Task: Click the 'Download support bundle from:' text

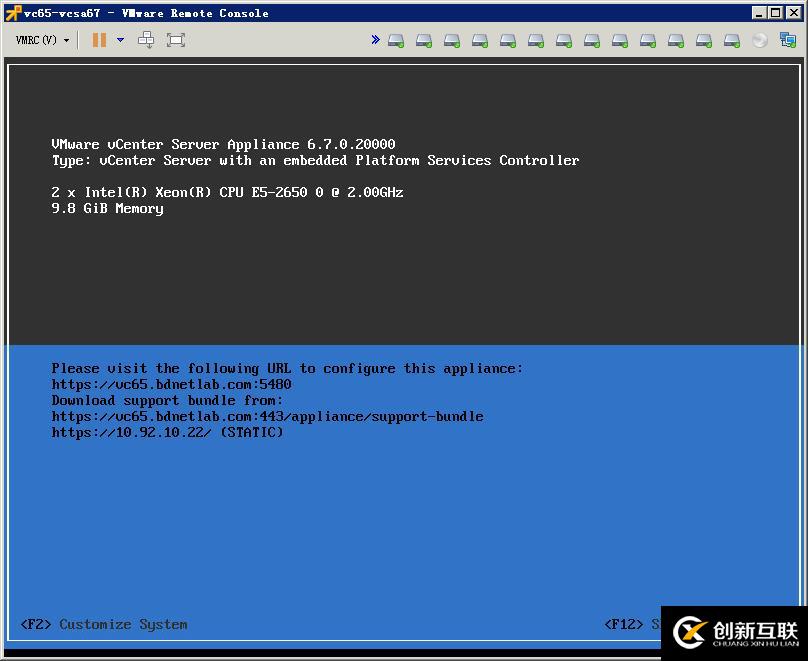Action: (167, 400)
